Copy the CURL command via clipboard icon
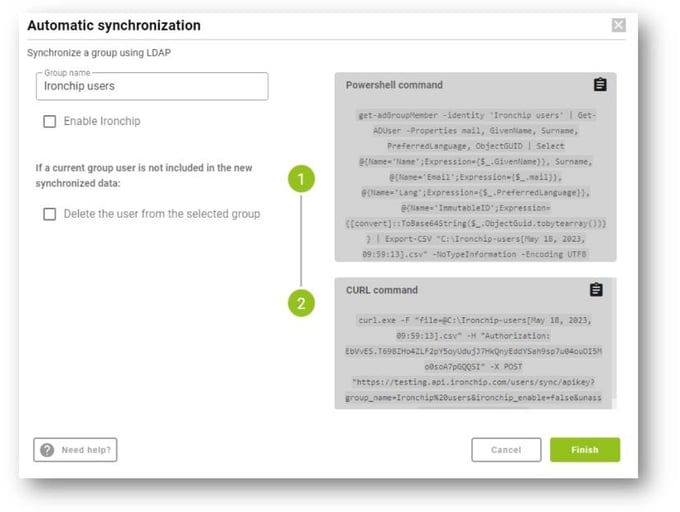 click(596, 290)
